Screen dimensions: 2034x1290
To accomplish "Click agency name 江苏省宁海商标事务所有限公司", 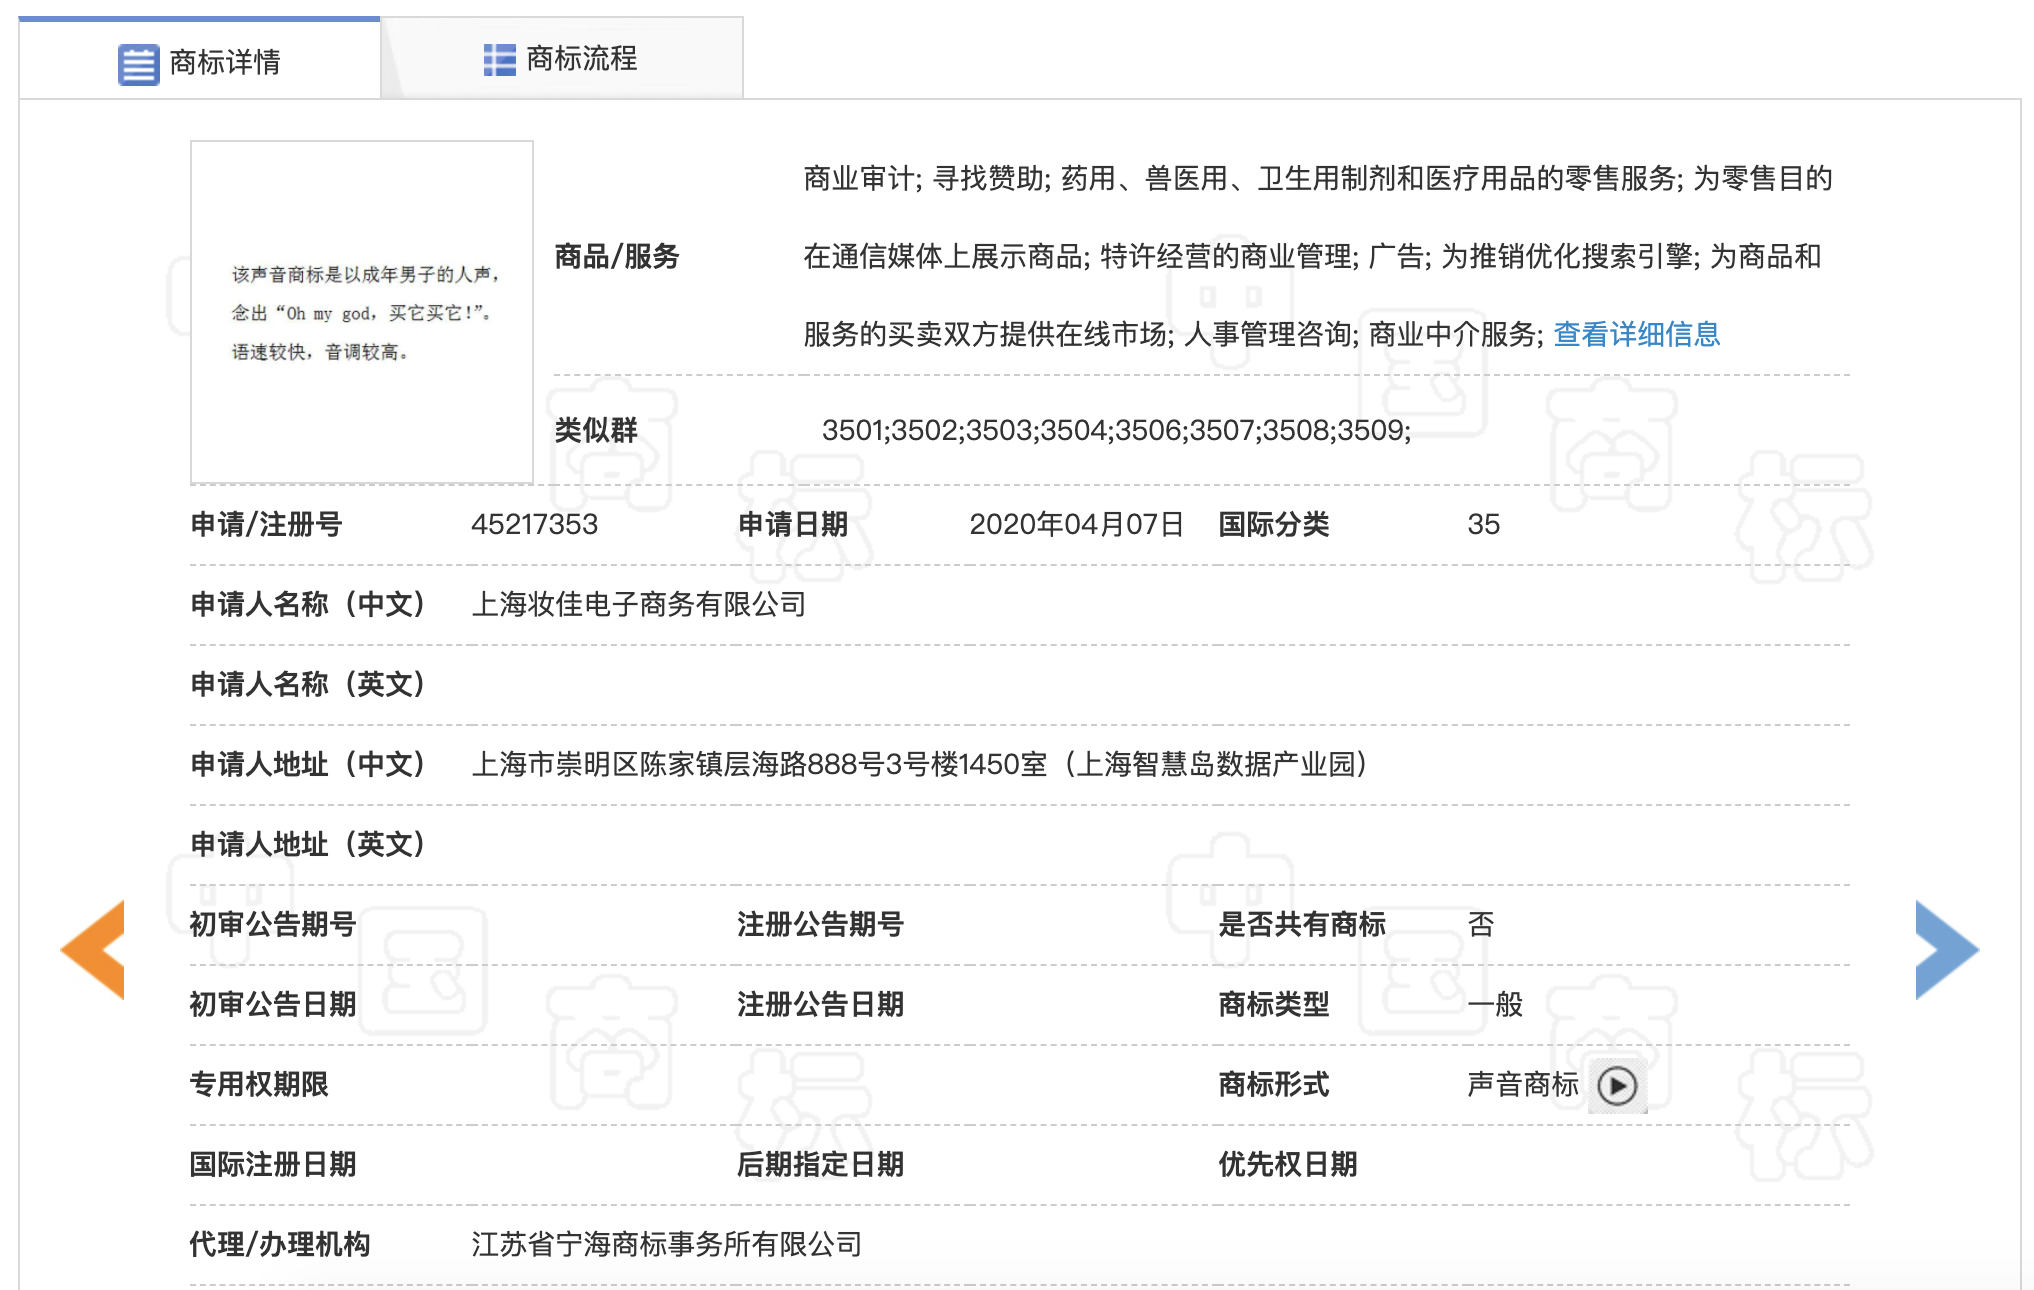I will 666,1245.
